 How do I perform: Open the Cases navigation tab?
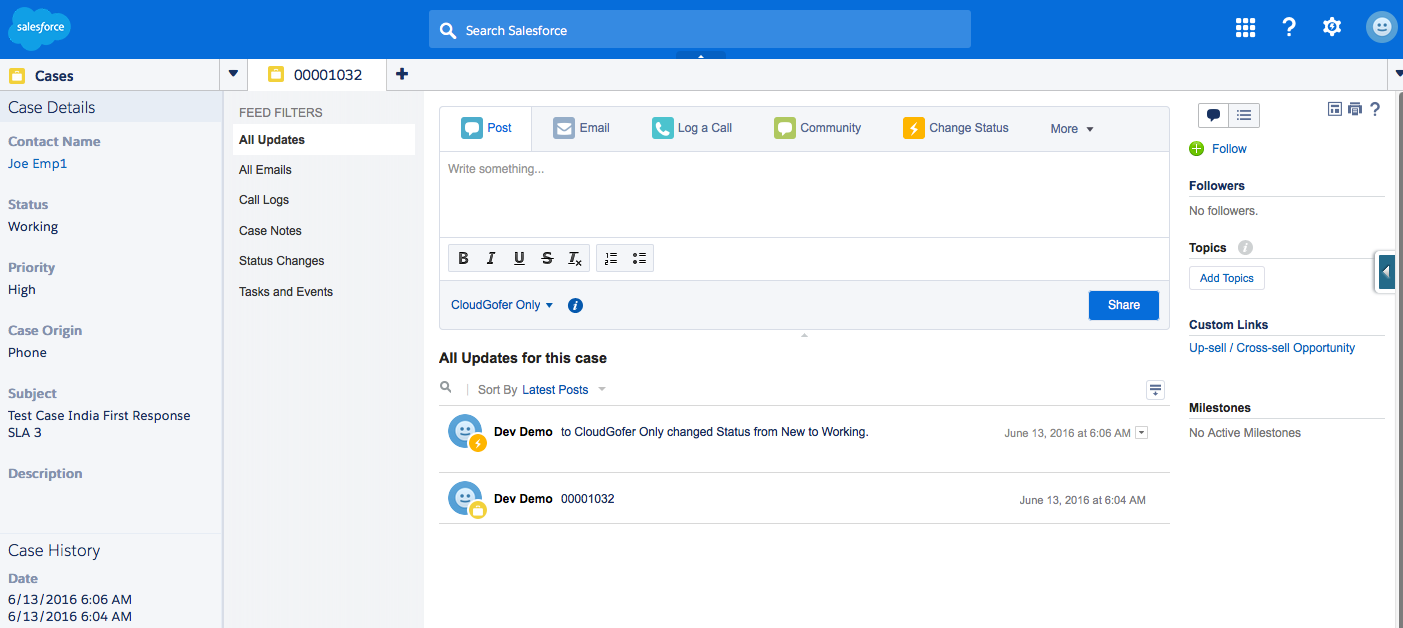click(110, 75)
